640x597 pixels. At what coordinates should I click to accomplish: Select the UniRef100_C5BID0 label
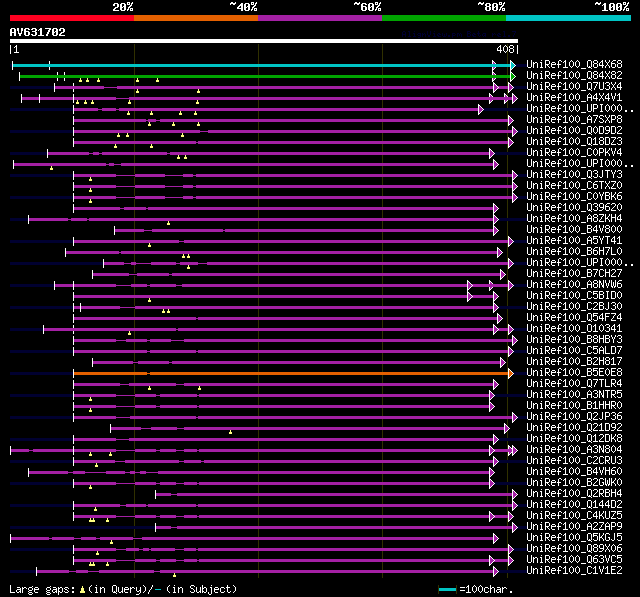click(x=574, y=296)
